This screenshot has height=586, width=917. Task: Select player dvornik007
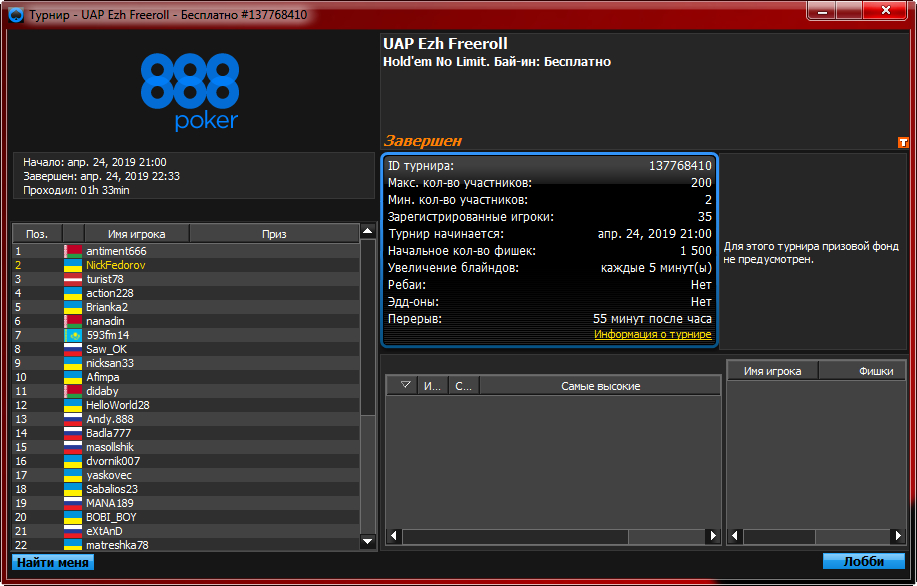click(186, 461)
